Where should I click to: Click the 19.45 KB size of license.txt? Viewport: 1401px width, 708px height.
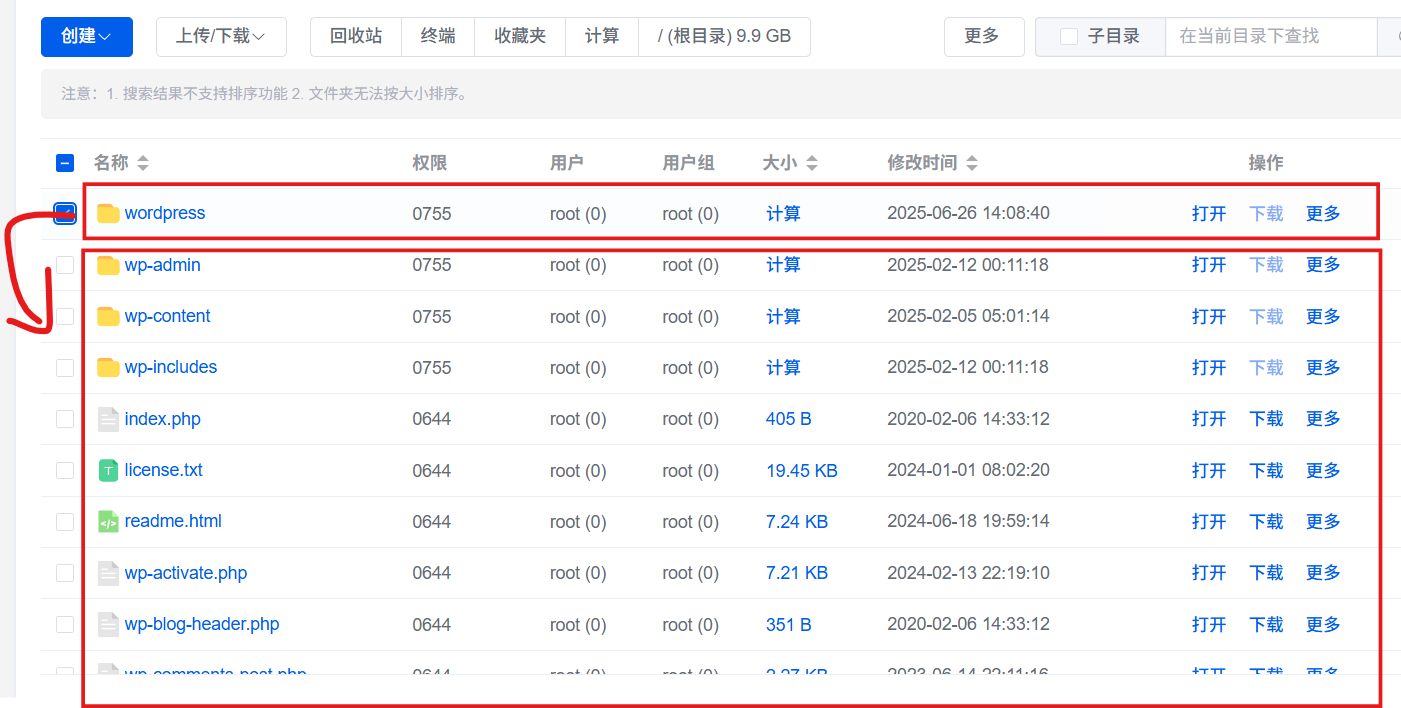(x=802, y=470)
